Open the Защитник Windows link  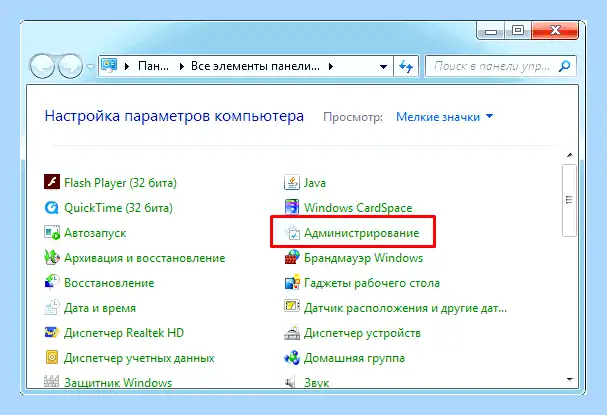(x=118, y=382)
